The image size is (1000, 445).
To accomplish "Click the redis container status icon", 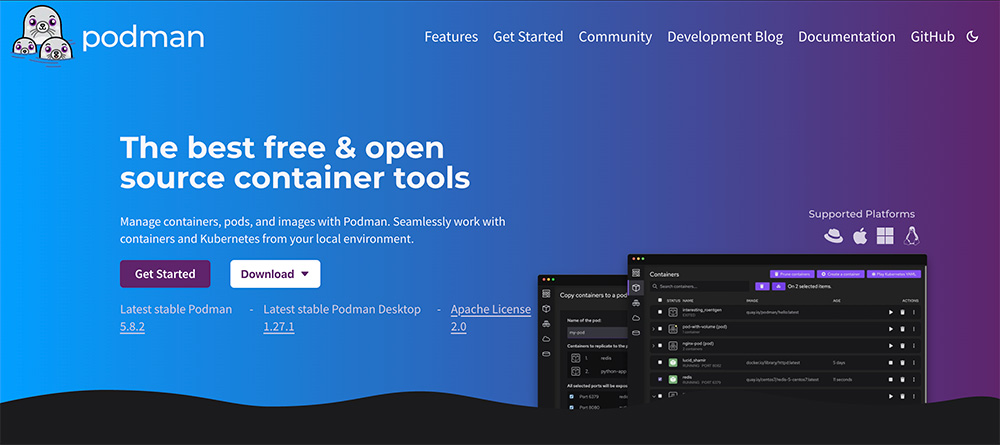I will point(673,379).
